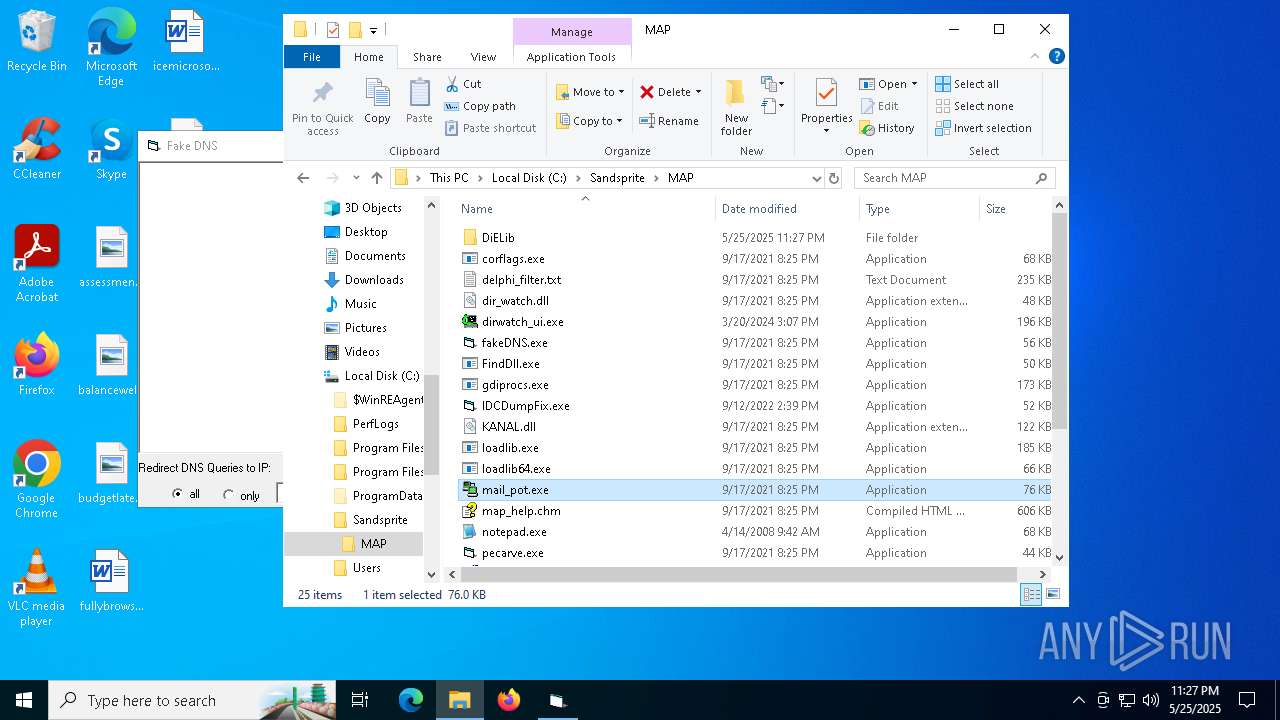Select 'all' radio in Fake DNS window

(178, 494)
